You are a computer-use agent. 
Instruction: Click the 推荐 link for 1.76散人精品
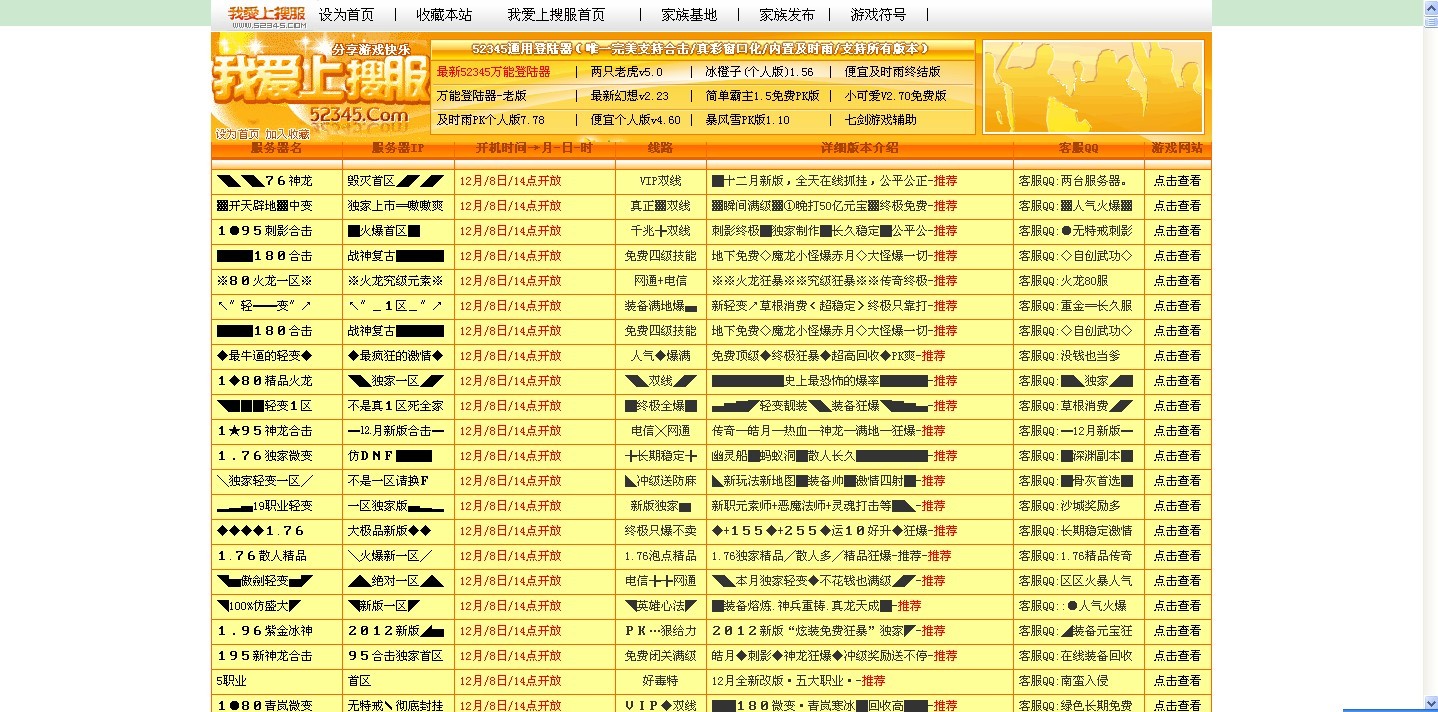939,555
